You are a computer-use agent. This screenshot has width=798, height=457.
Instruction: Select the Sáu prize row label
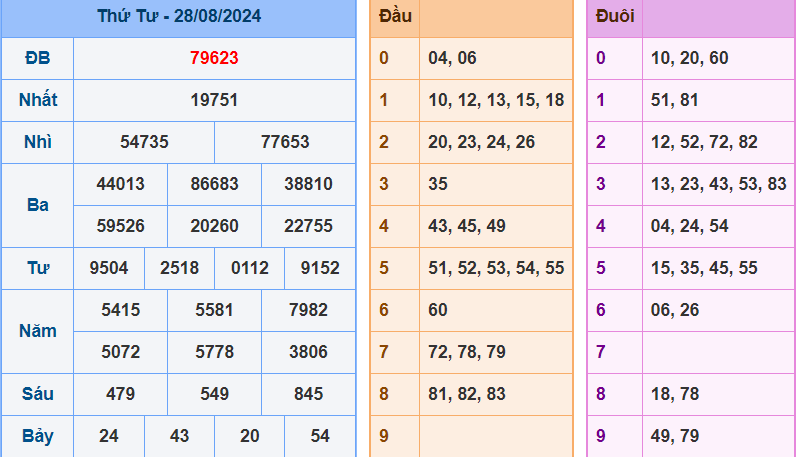coord(38,394)
